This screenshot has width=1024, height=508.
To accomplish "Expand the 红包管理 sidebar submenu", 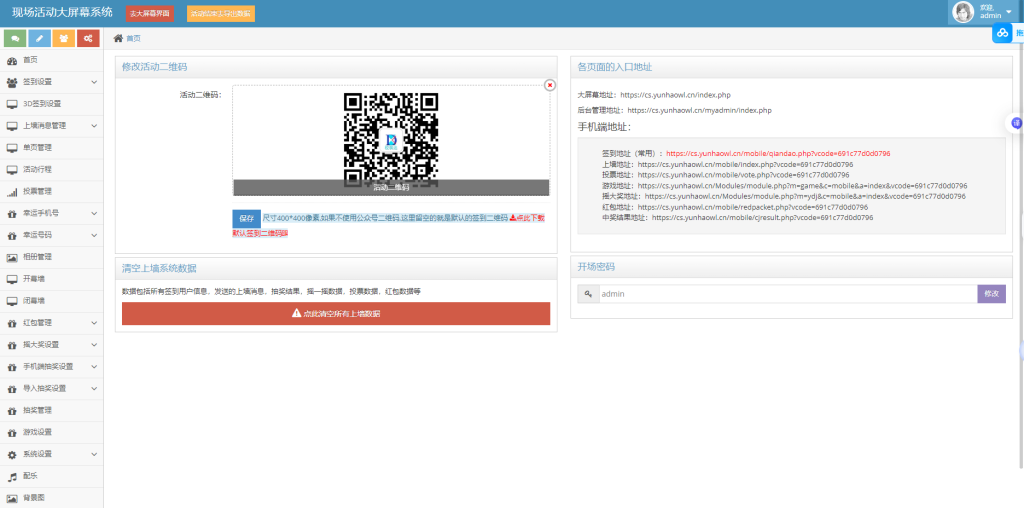I will [52, 323].
